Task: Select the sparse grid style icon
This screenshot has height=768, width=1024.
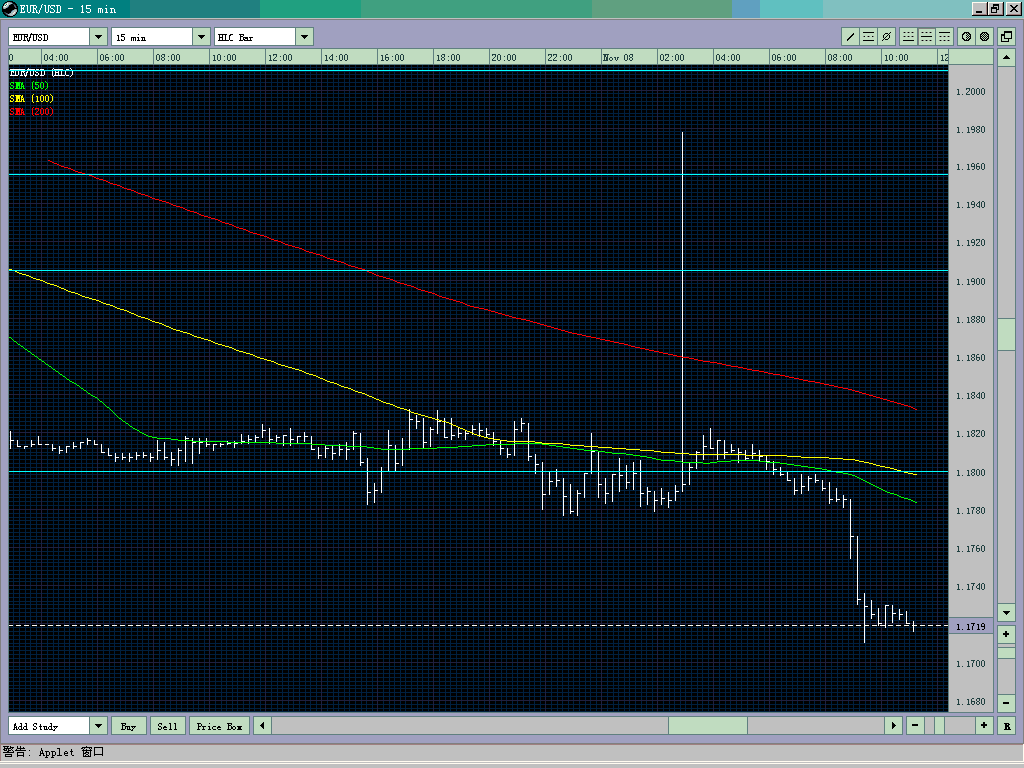Action: [x=908, y=36]
